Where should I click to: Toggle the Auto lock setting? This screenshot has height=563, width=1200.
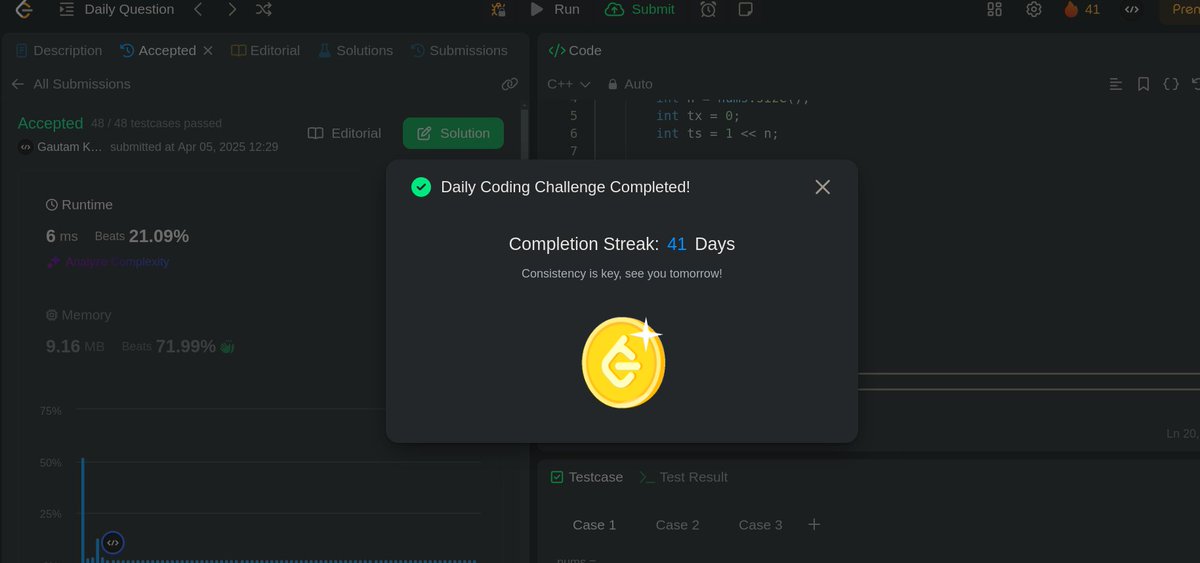[x=630, y=84]
